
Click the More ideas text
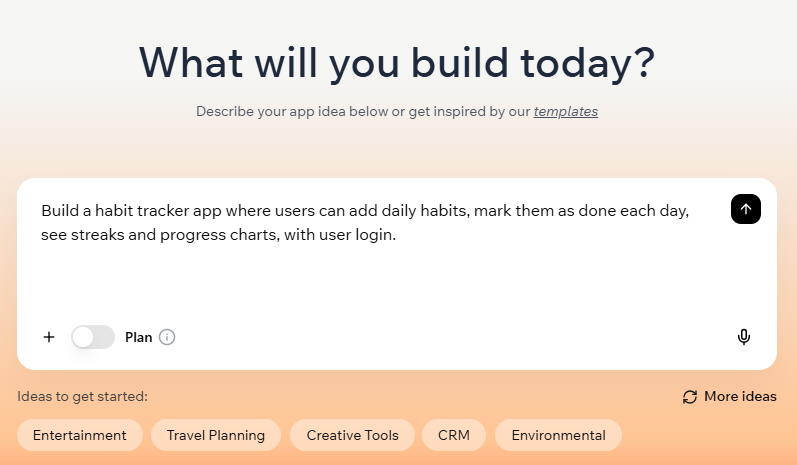740,396
